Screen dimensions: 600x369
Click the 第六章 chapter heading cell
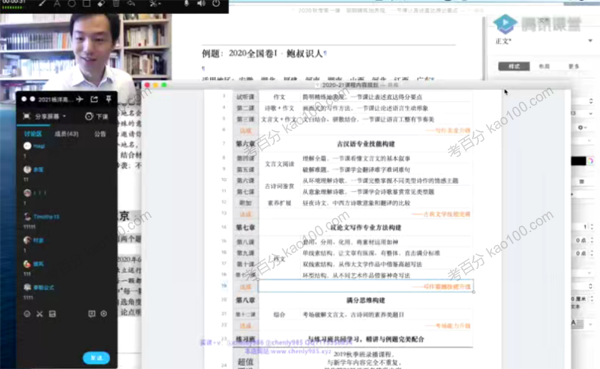[245, 144]
